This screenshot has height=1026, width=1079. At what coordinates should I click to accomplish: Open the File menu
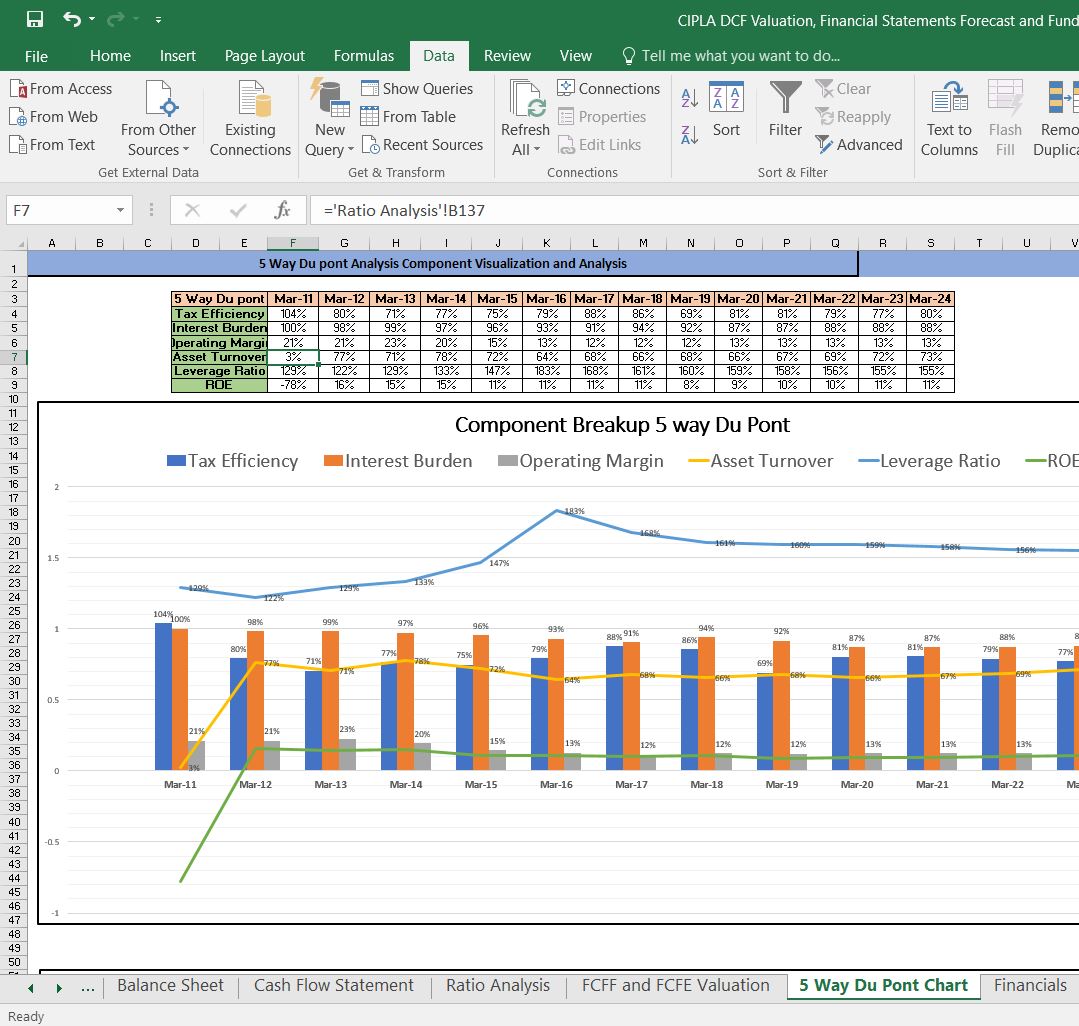pos(36,56)
